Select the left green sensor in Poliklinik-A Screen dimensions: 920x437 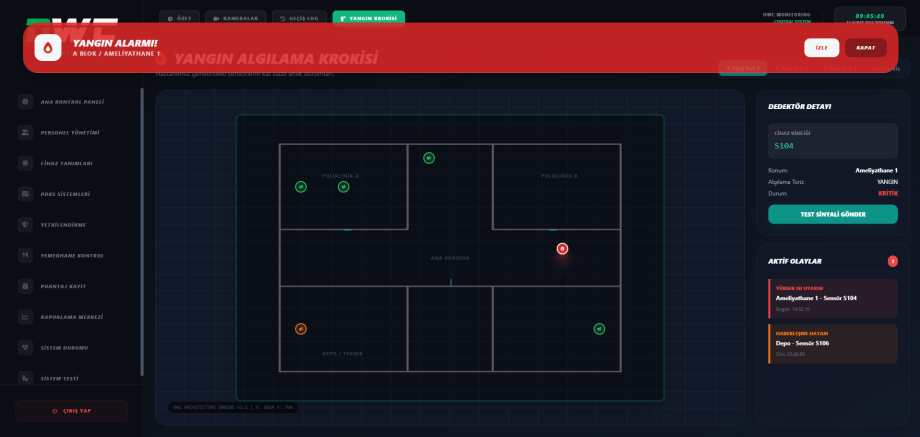pyautogui.click(x=300, y=187)
